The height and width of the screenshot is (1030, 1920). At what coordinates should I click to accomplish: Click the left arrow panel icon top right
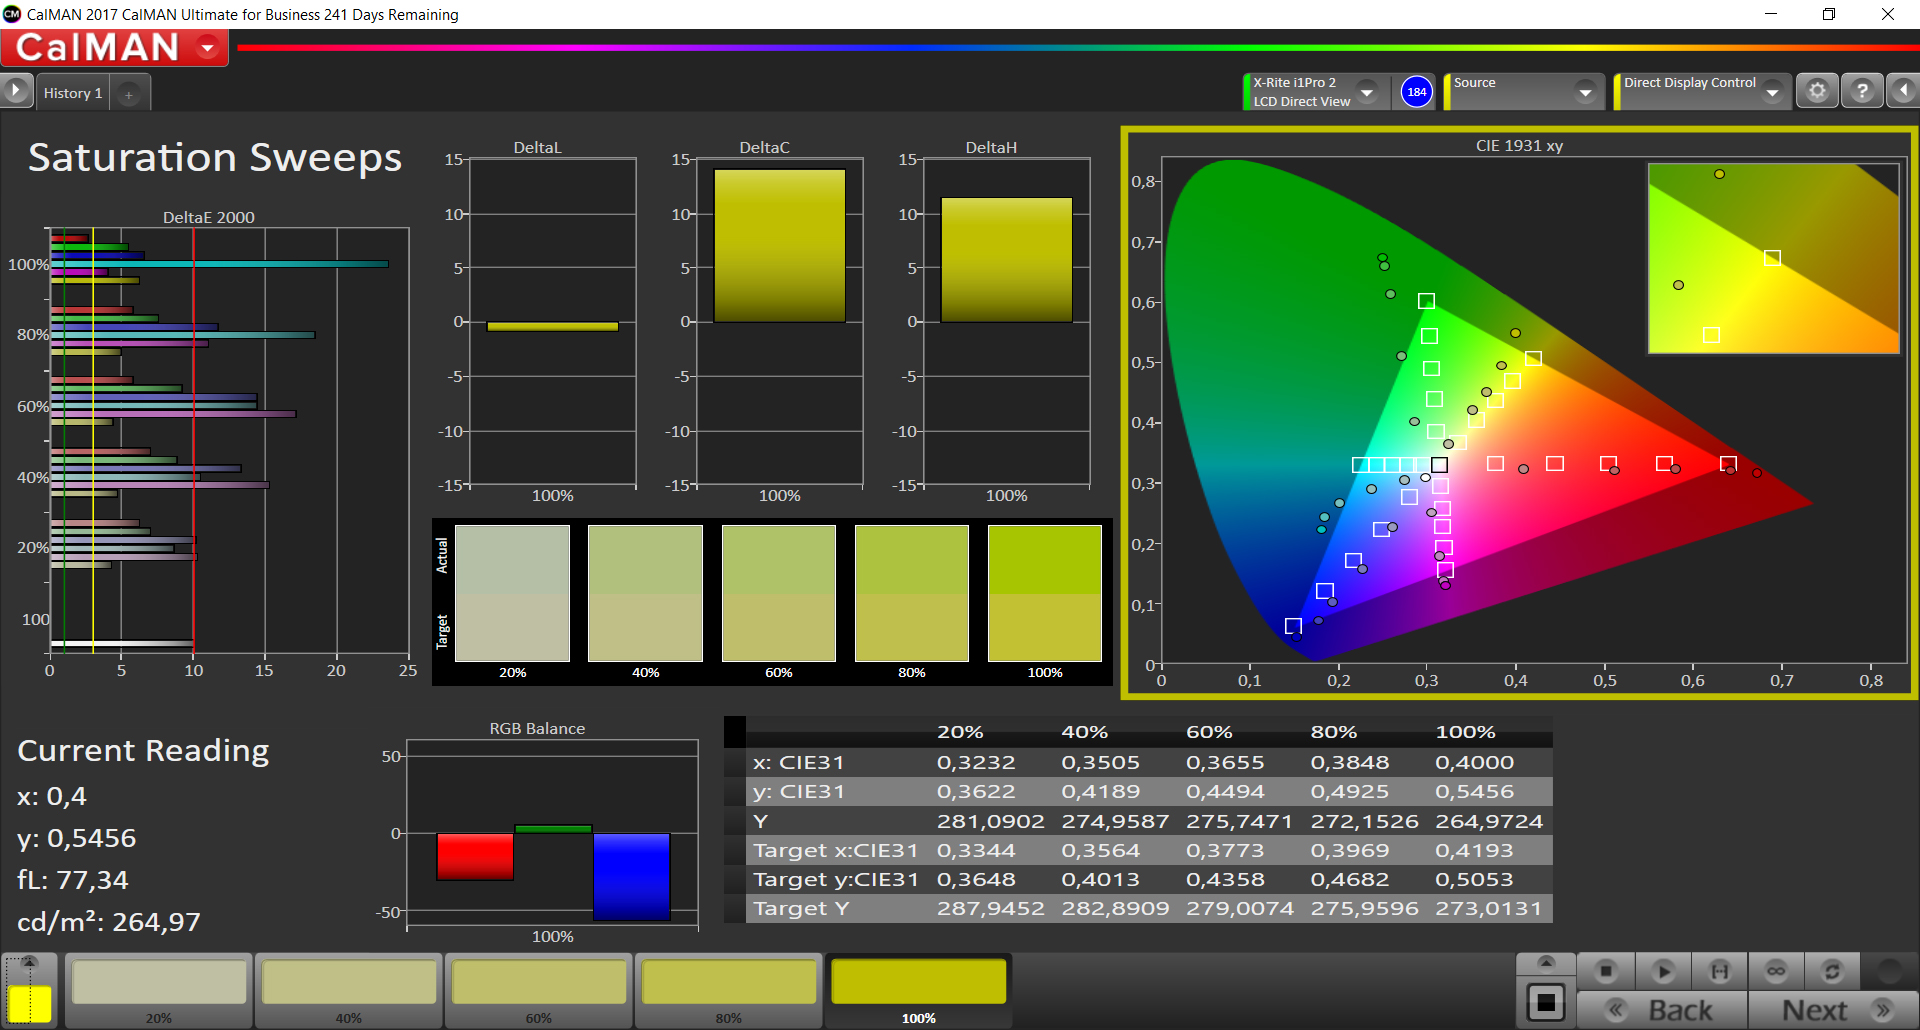click(1903, 91)
